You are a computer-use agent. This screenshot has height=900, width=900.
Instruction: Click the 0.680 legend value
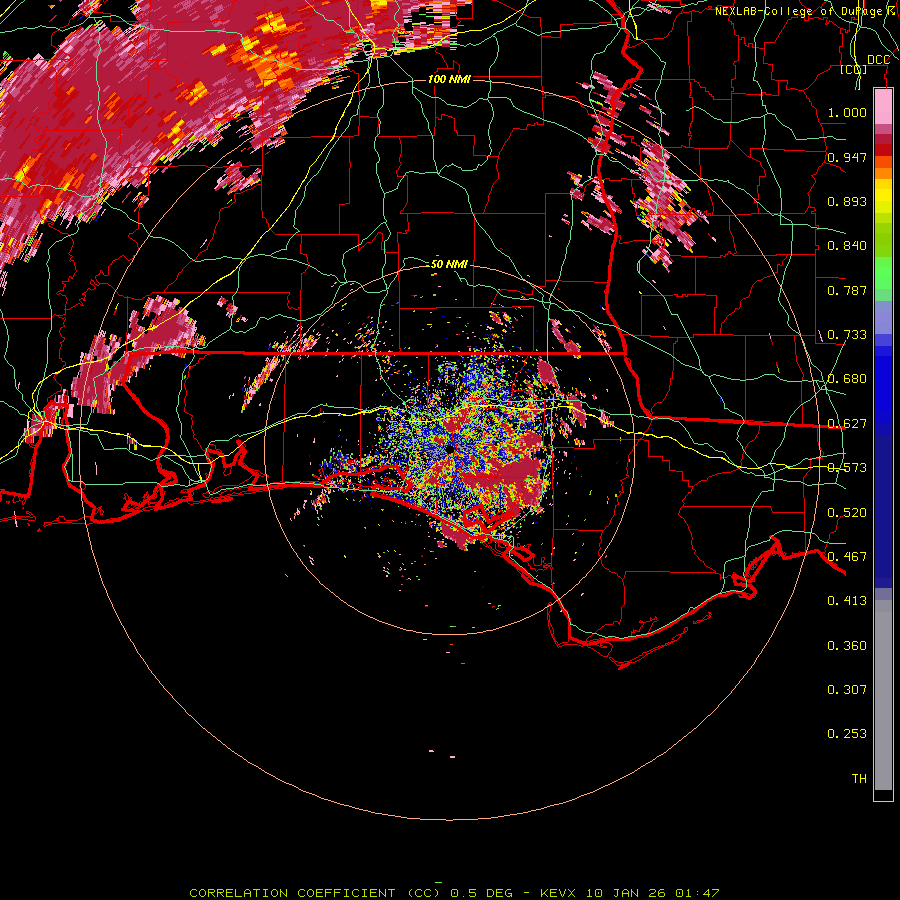coord(847,379)
